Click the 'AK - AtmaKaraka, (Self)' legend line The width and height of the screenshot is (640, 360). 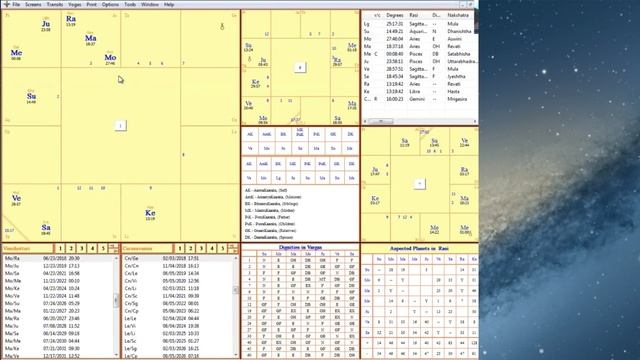pos(265,190)
